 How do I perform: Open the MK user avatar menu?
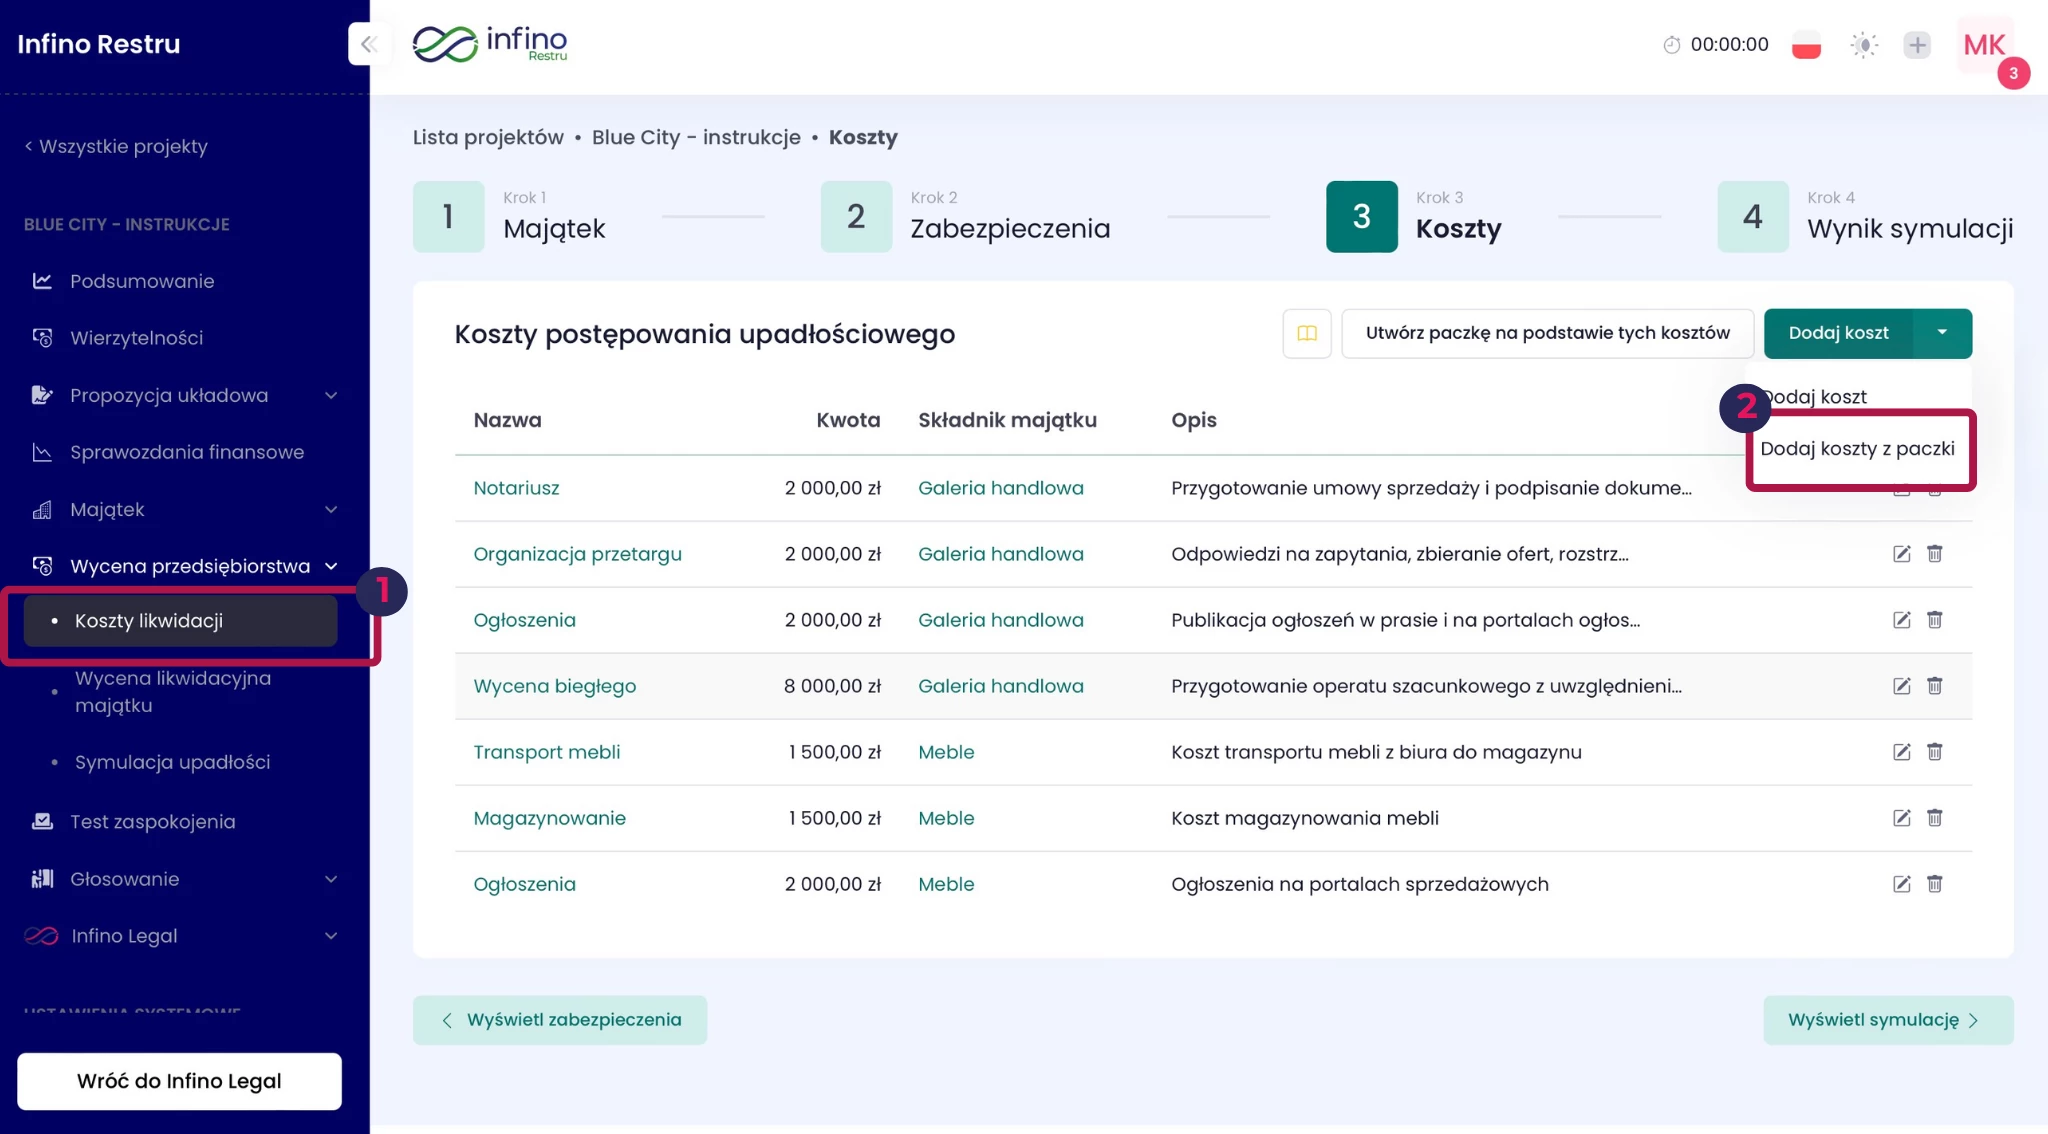tap(1984, 45)
